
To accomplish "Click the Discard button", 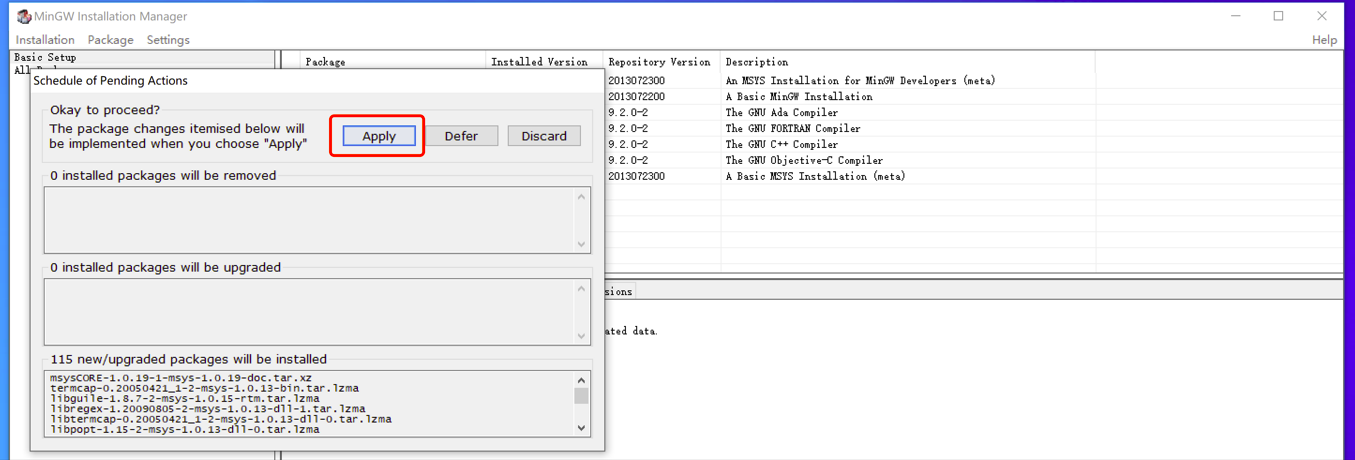I will point(544,136).
